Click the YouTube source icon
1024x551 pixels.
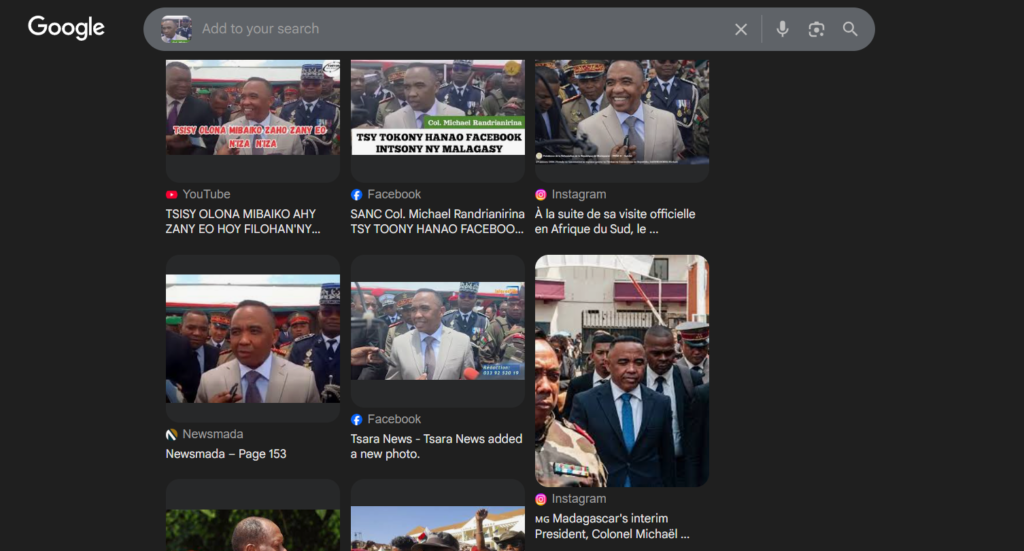tap(172, 195)
